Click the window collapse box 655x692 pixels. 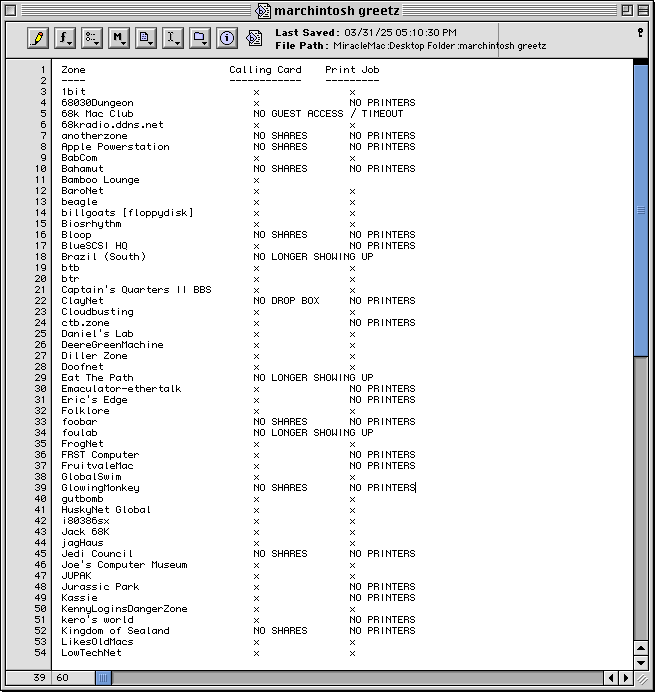tap(643, 10)
